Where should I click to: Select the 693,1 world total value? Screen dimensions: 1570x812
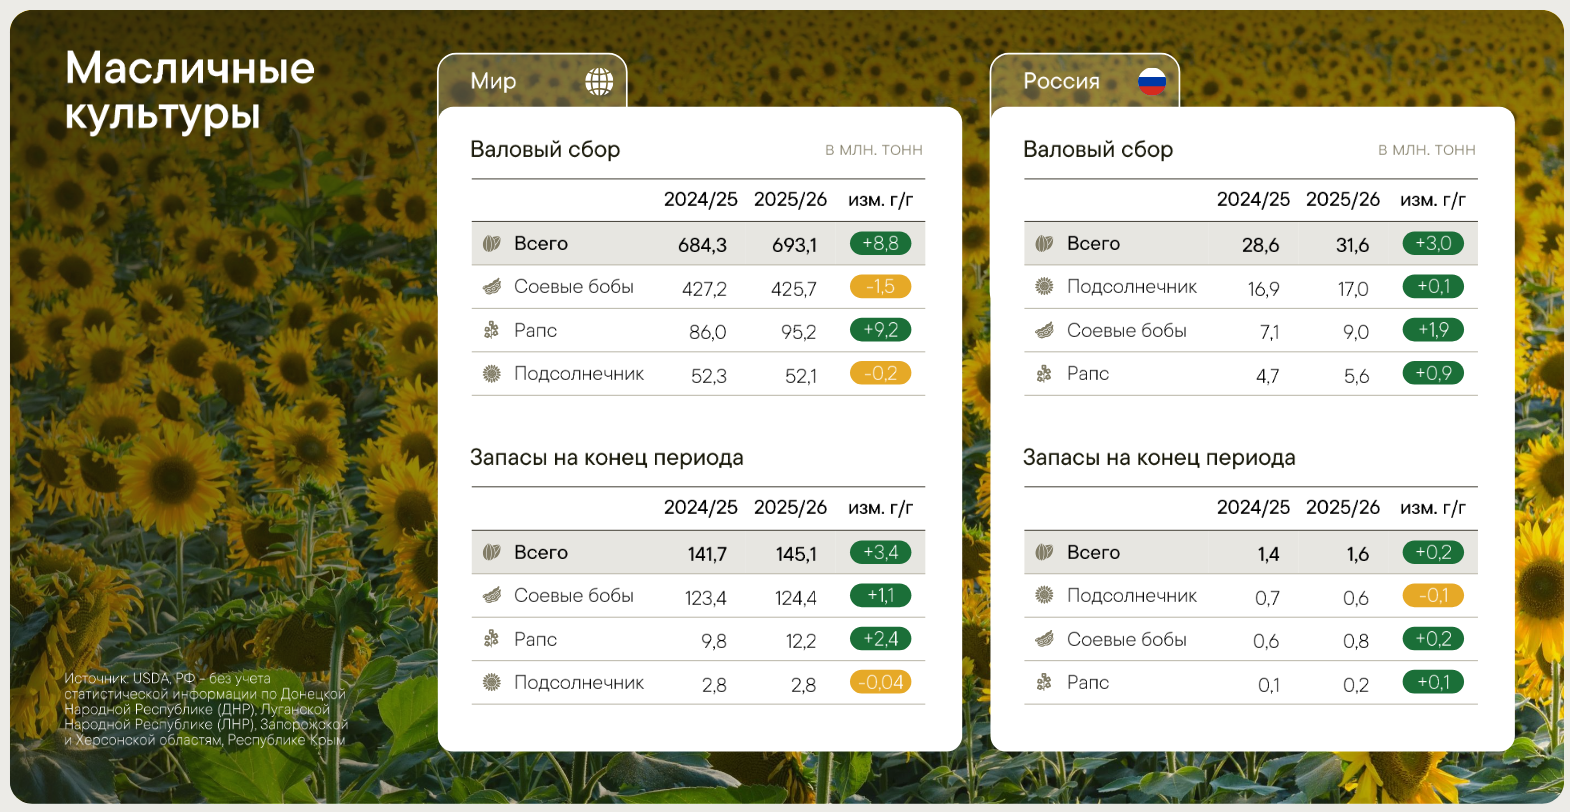pos(794,245)
